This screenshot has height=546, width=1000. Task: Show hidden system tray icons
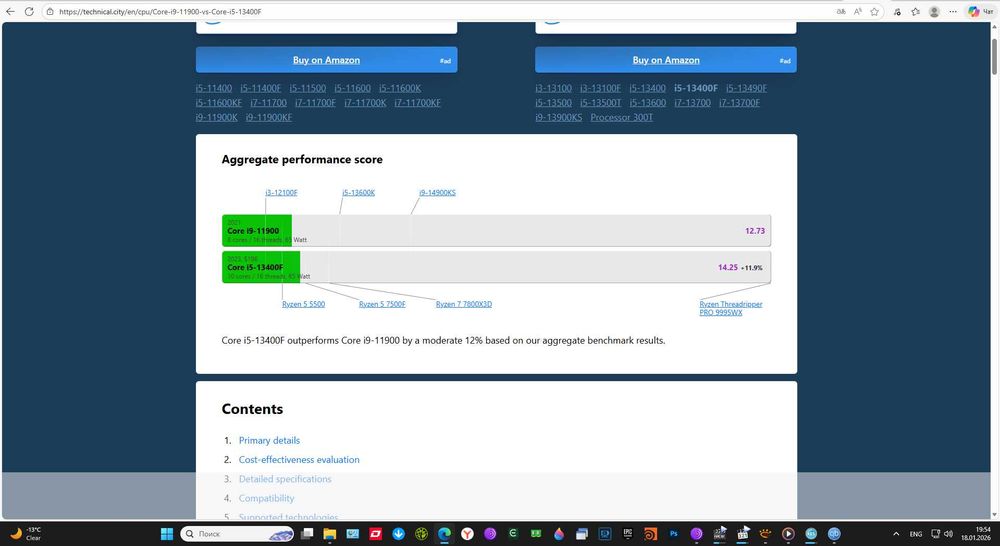click(x=896, y=534)
